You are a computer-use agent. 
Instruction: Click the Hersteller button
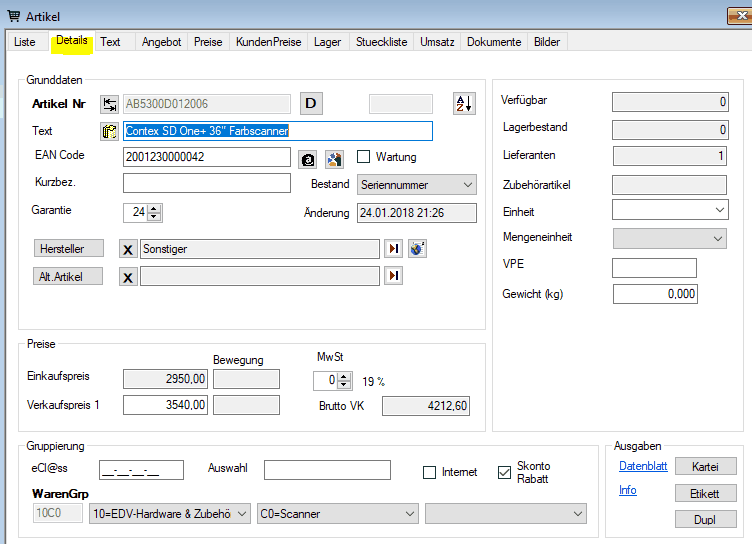coord(69,248)
